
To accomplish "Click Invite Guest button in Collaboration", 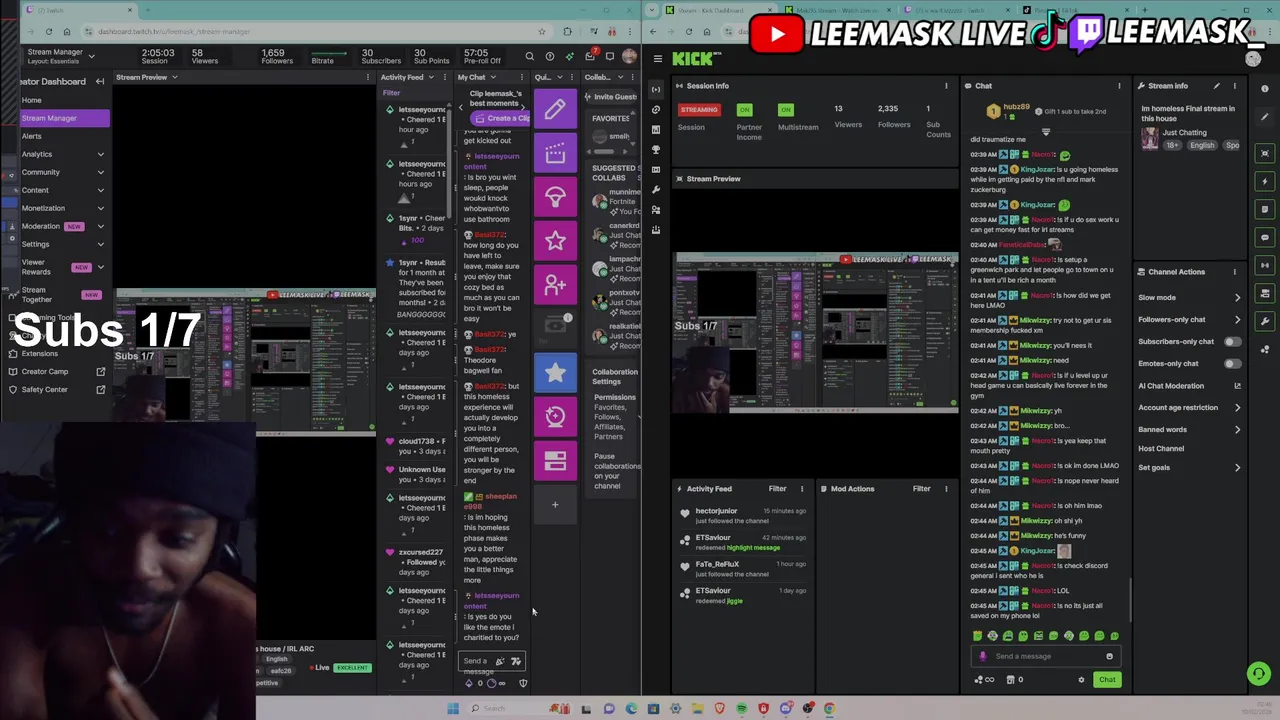I will coord(610,97).
